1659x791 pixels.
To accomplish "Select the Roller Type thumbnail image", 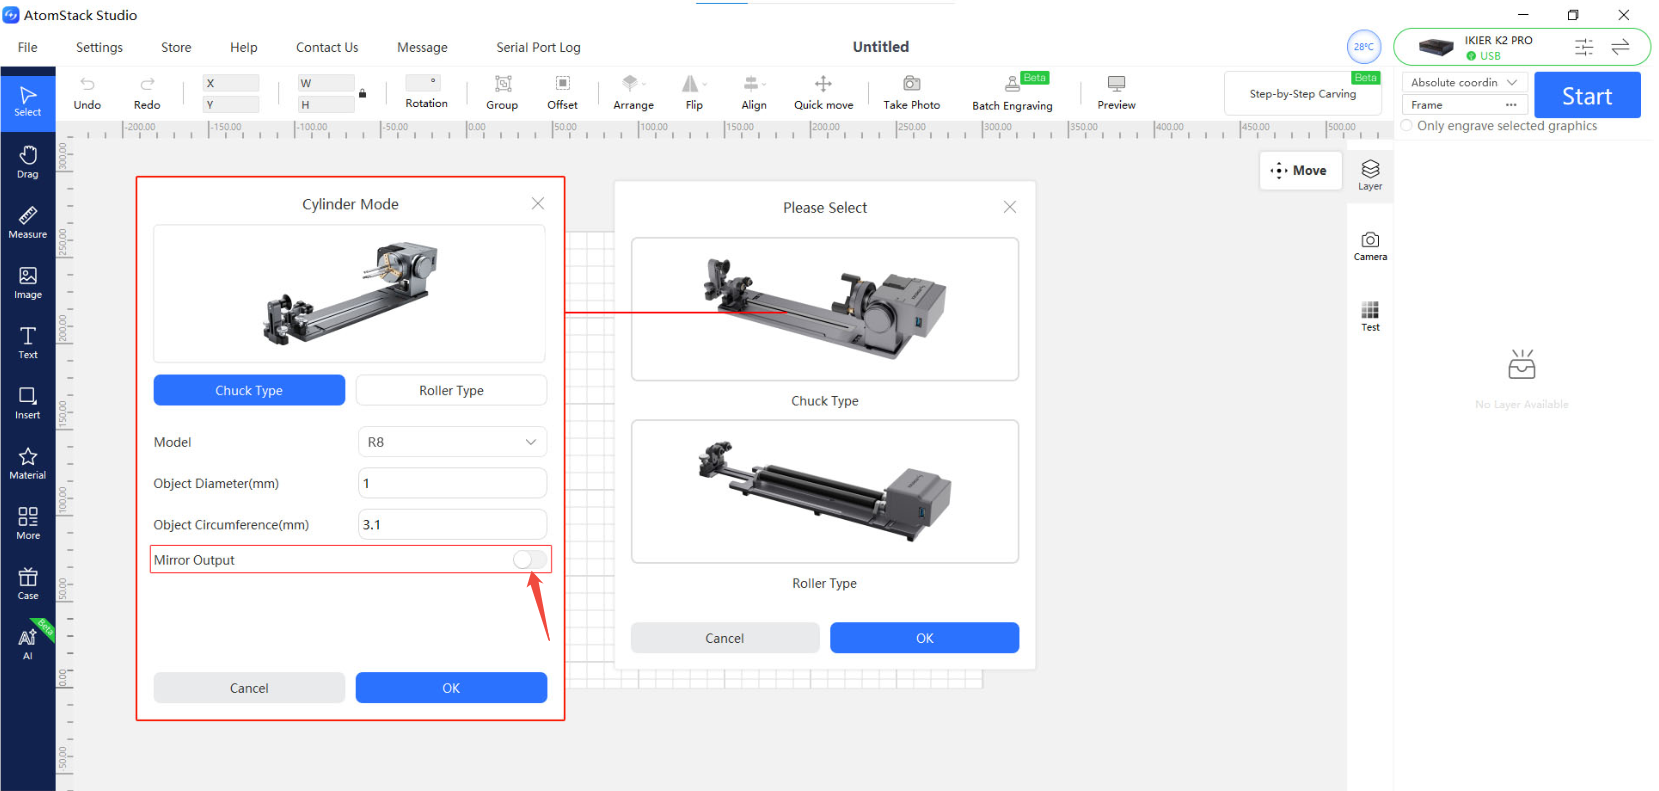I will [825, 492].
